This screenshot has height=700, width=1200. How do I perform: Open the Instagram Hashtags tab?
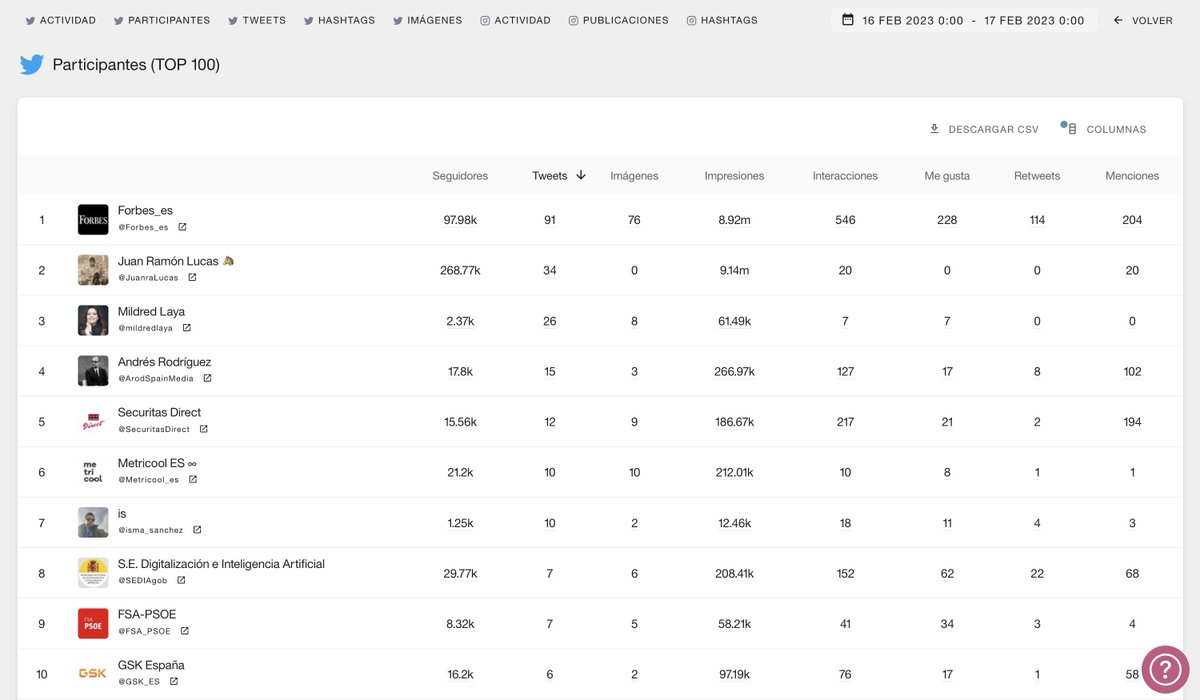click(x=722, y=20)
